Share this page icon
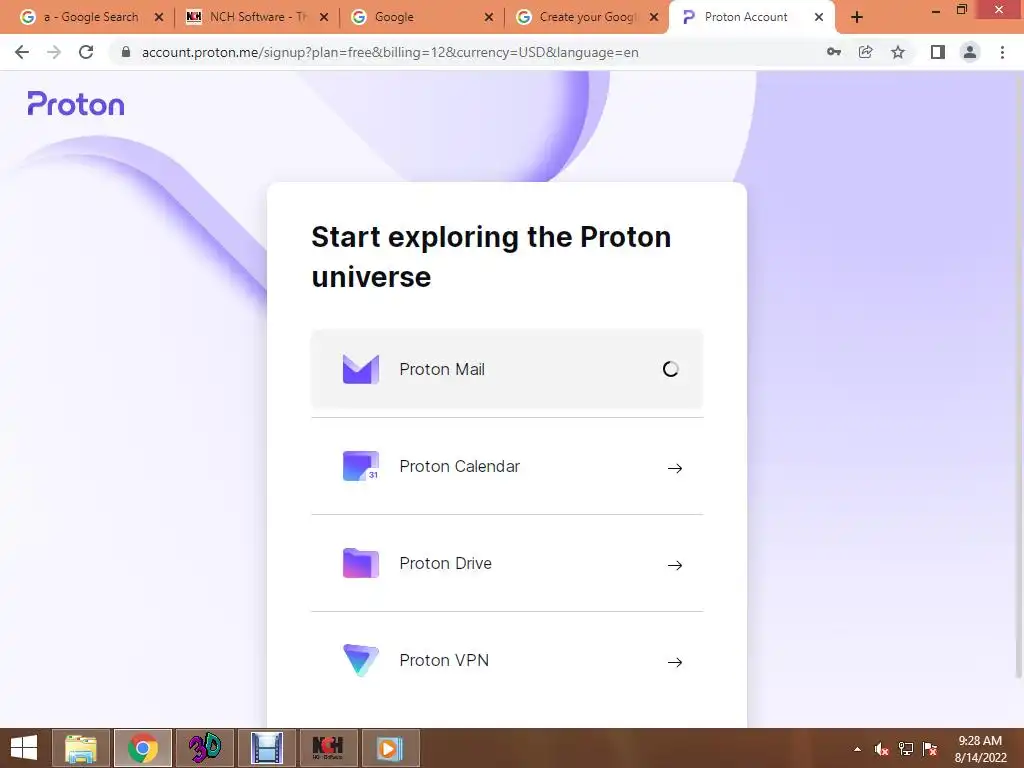The height and width of the screenshot is (768, 1024). click(x=866, y=52)
